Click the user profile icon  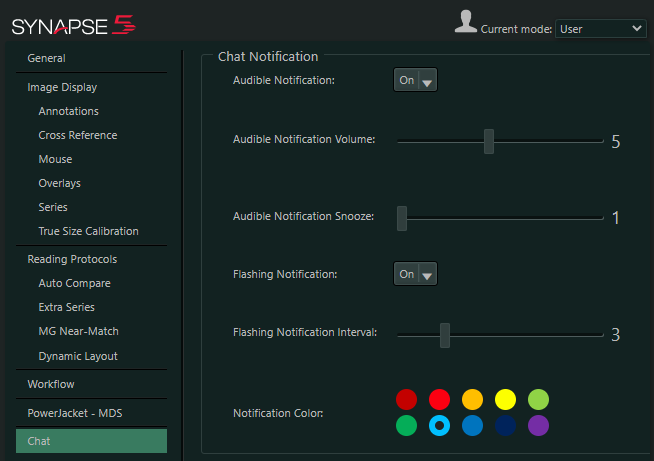465,23
